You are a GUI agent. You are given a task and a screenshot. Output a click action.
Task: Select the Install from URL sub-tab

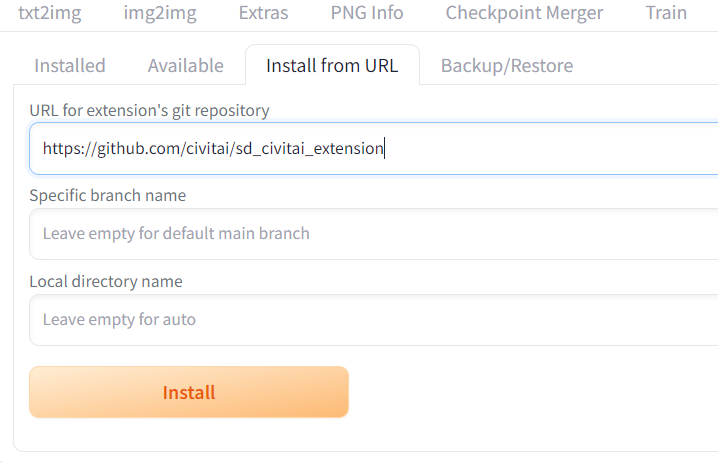tap(332, 66)
